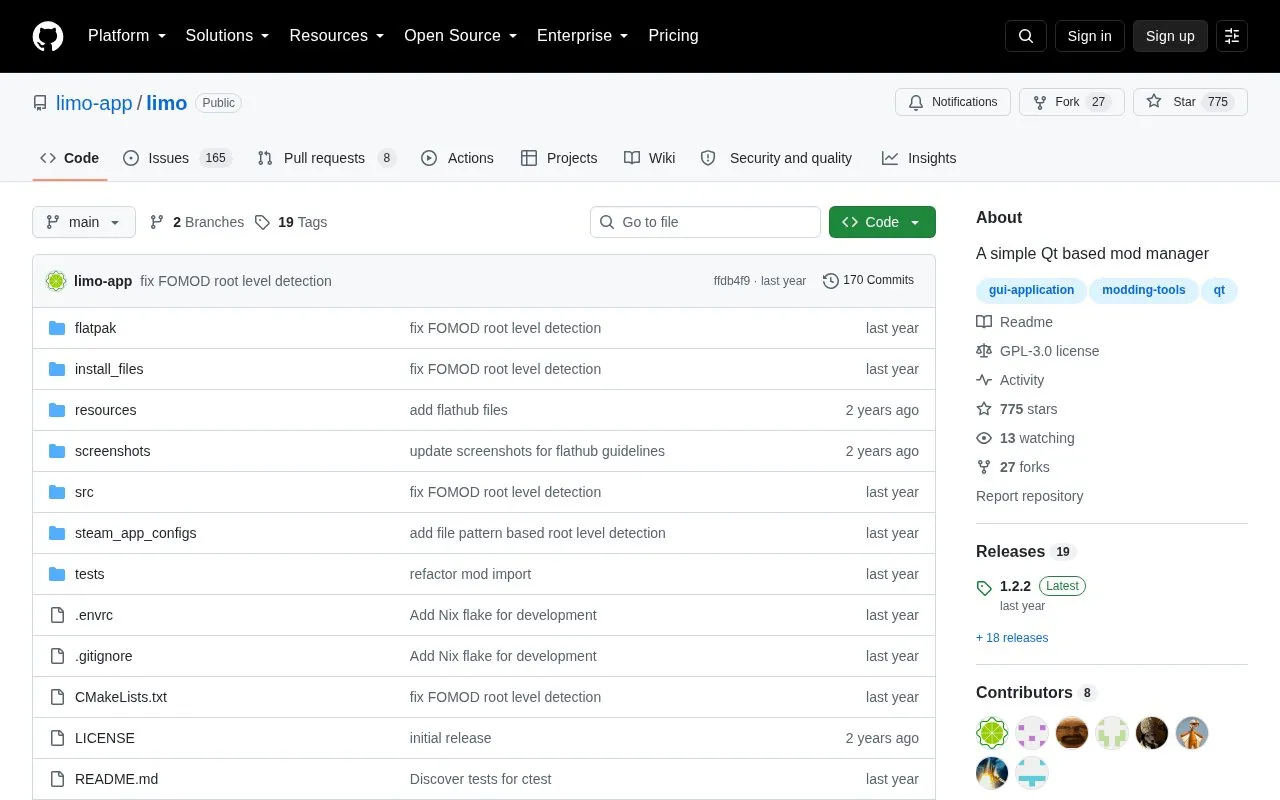The image size is (1280, 800).
Task: Open the Notifications button
Action: click(x=953, y=102)
